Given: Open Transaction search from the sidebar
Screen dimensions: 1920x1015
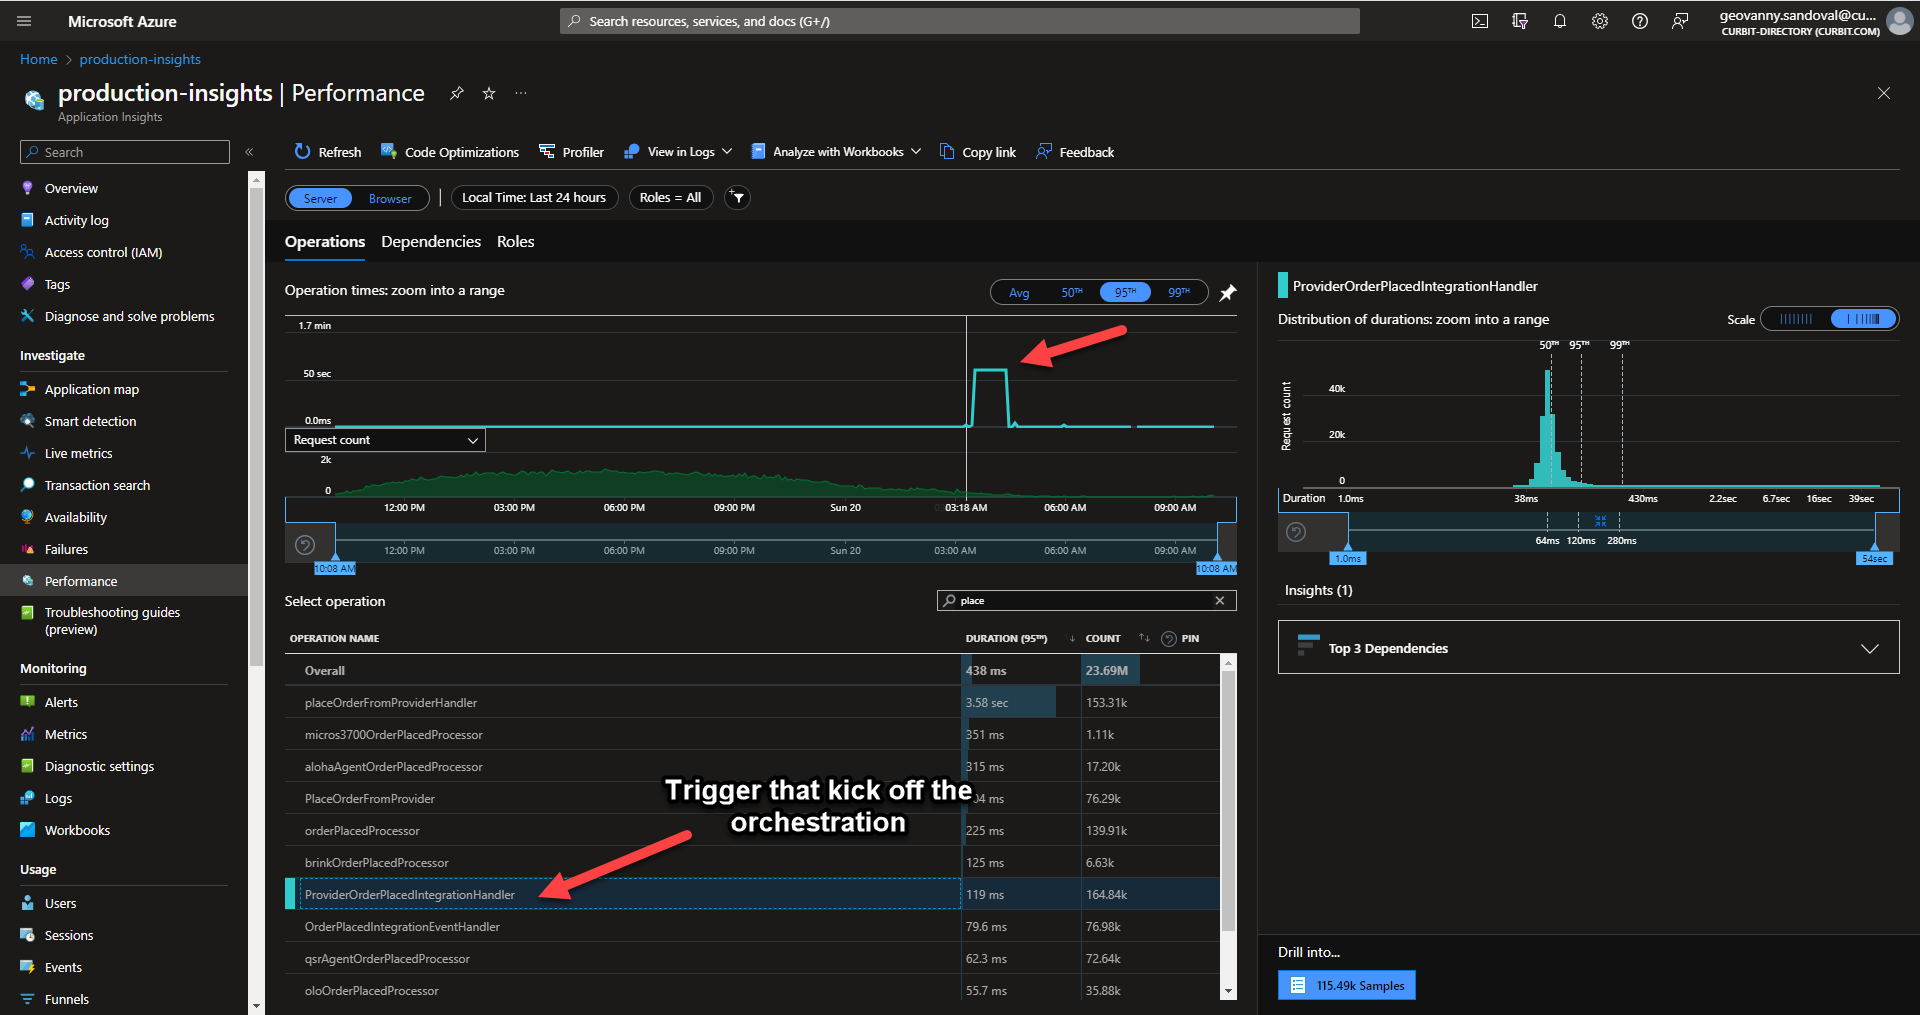Looking at the screenshot, I should coord(95,484).
